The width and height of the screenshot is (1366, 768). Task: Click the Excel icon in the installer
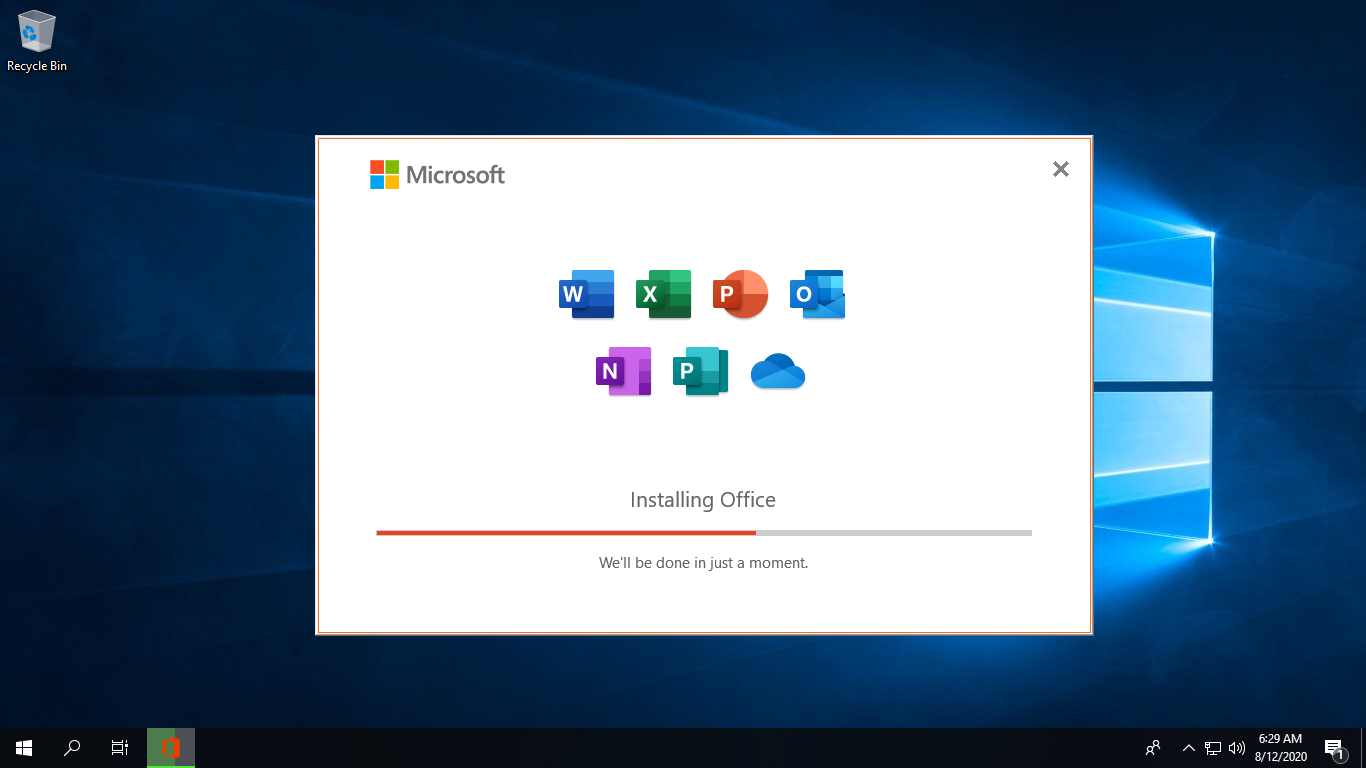point(664,294)
